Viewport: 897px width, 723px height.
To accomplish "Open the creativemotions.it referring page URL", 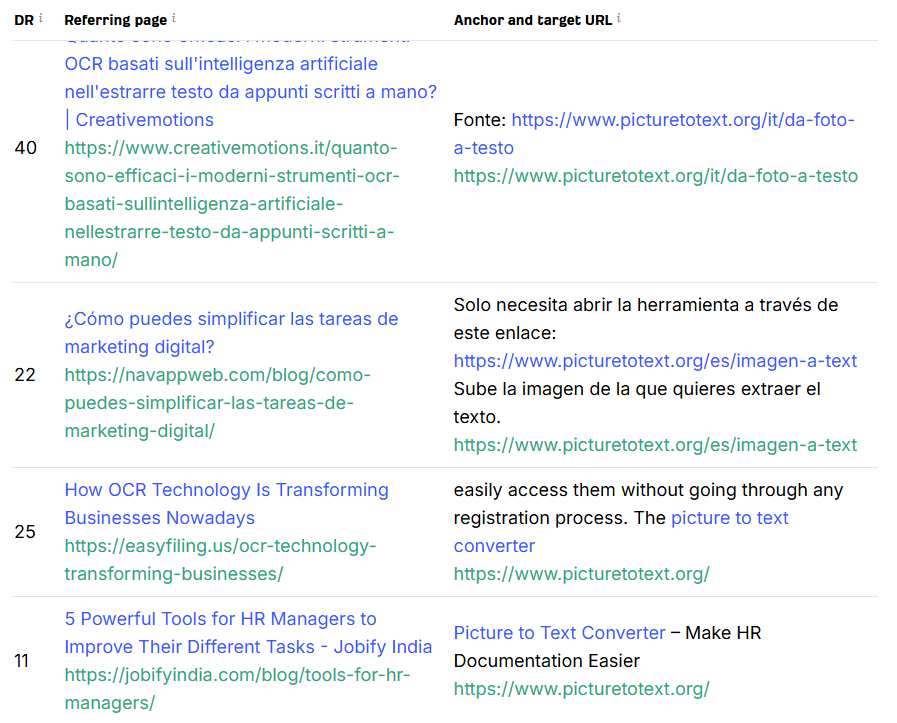I will [232, 204].
